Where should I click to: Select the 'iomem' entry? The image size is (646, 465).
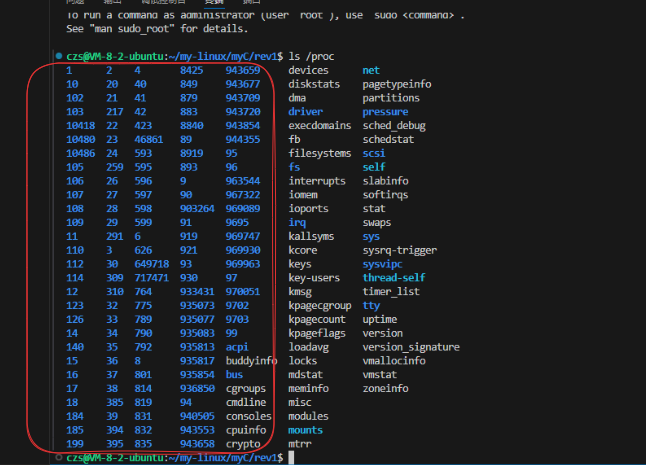pyautogui.click(x=303, y=195)
